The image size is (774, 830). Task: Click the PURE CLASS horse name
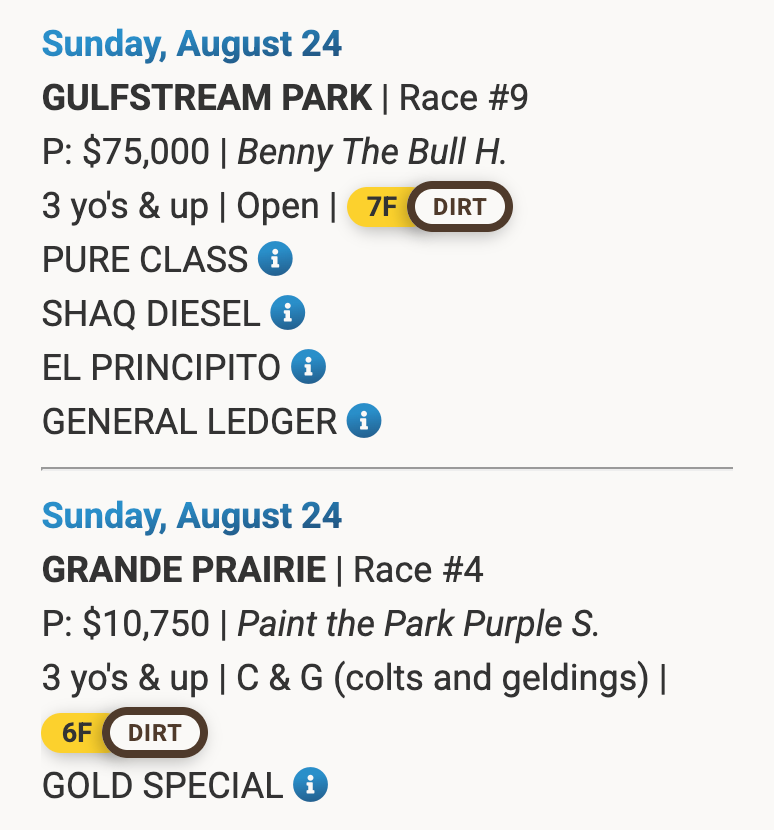pos(145,260)
